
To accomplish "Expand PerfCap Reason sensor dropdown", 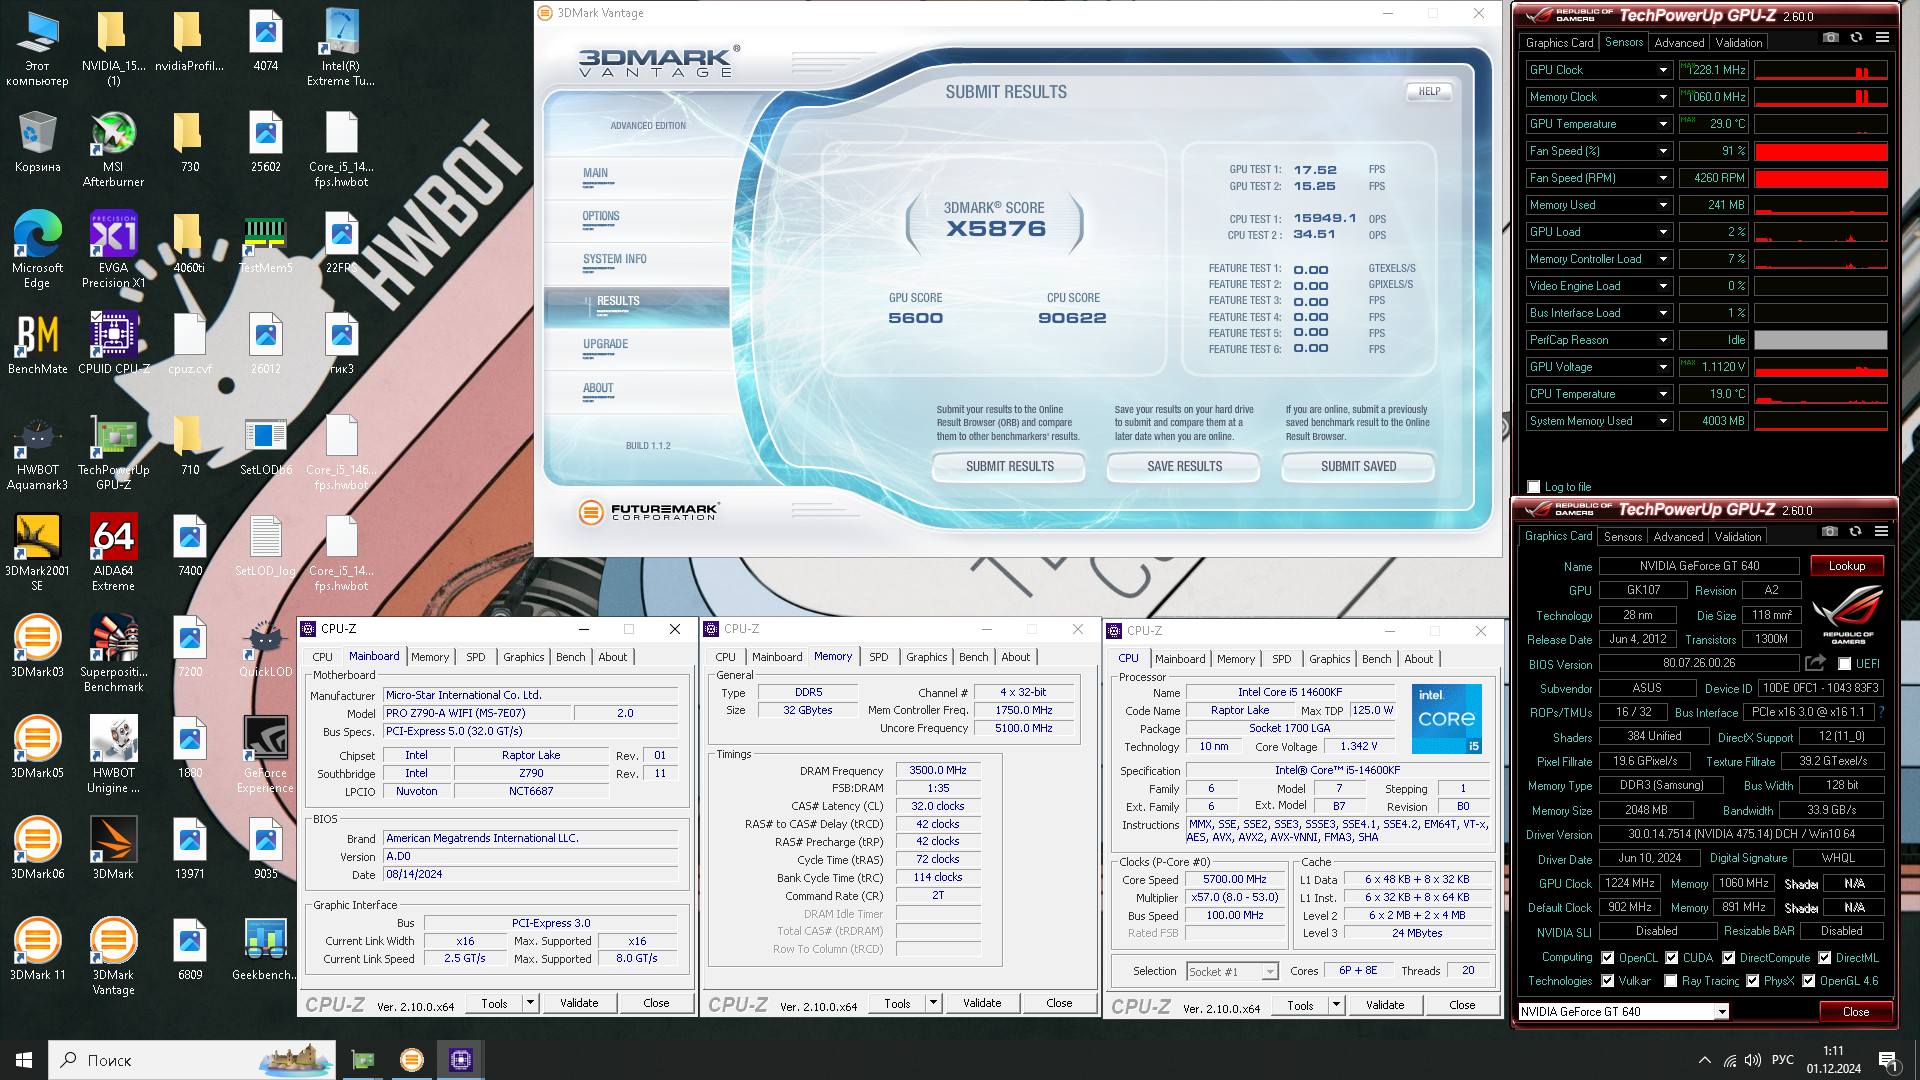I will [x=1663, y=340].
